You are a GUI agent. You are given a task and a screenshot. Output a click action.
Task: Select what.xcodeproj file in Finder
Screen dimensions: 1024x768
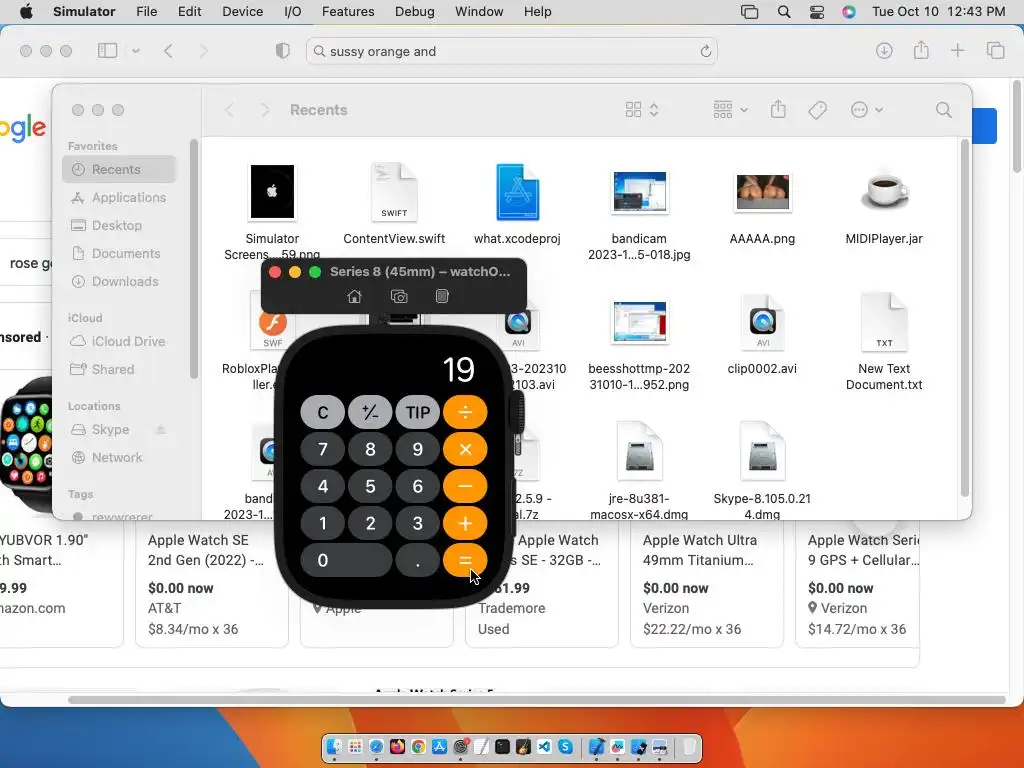tap(517, 204)
